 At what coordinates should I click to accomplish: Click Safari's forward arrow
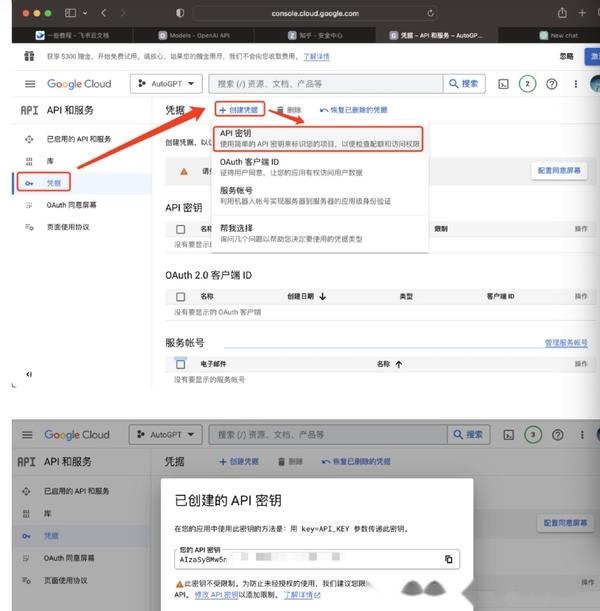point(123,13)
